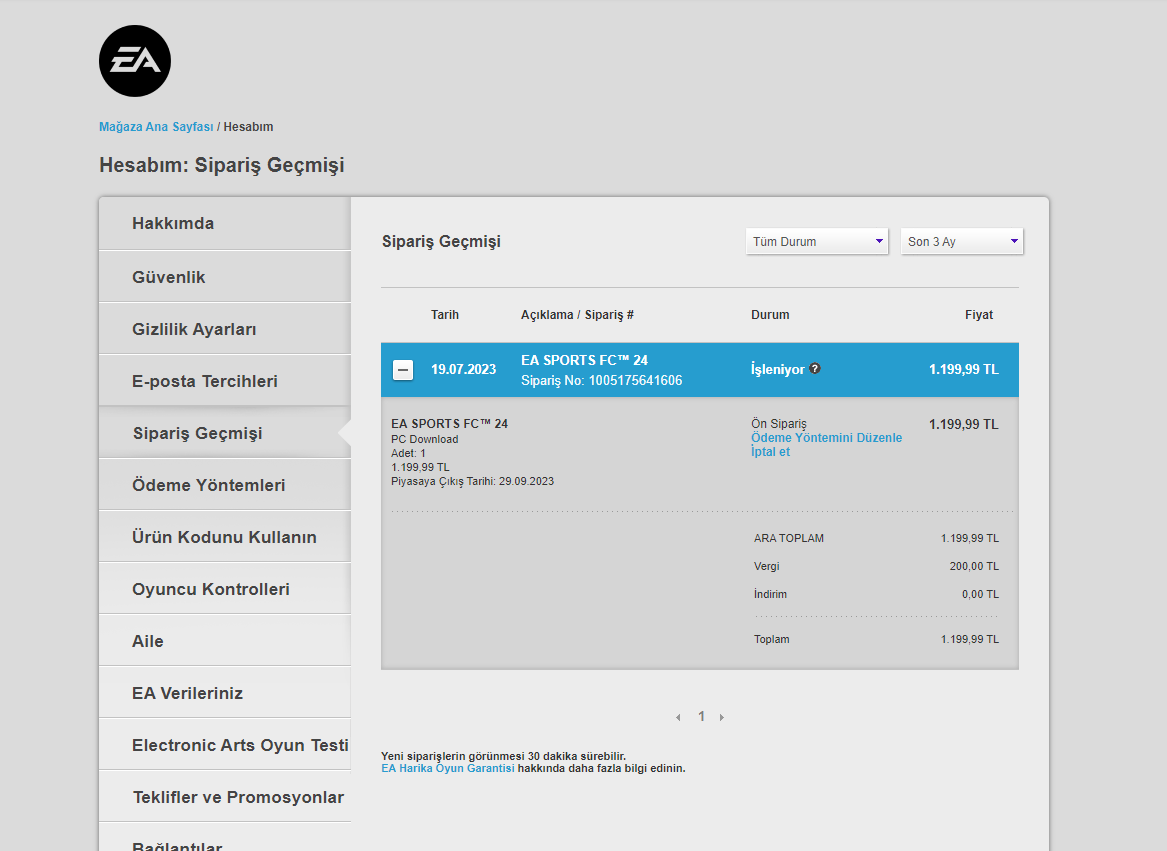
Task: Click Açıklama / Sipariş # column header
Action: click(578, 315)
